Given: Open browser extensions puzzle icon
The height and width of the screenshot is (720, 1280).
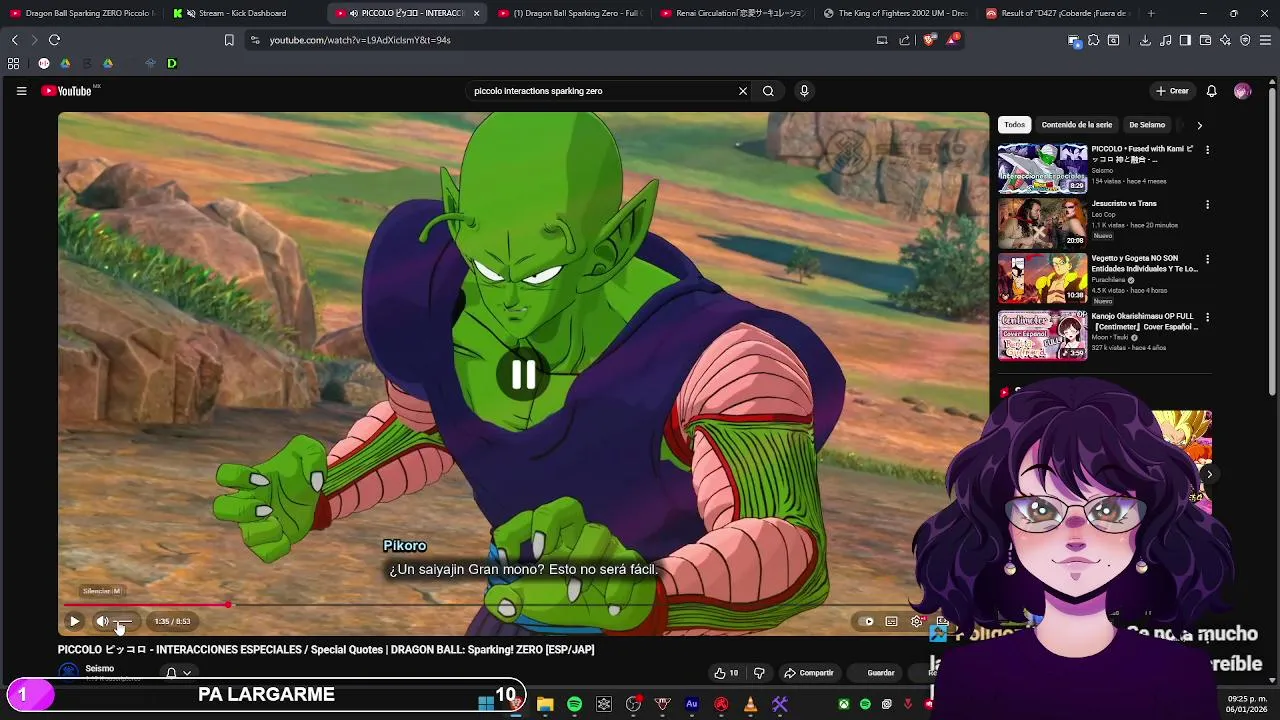Looking at the screenshot, I should pos(1093,40).
